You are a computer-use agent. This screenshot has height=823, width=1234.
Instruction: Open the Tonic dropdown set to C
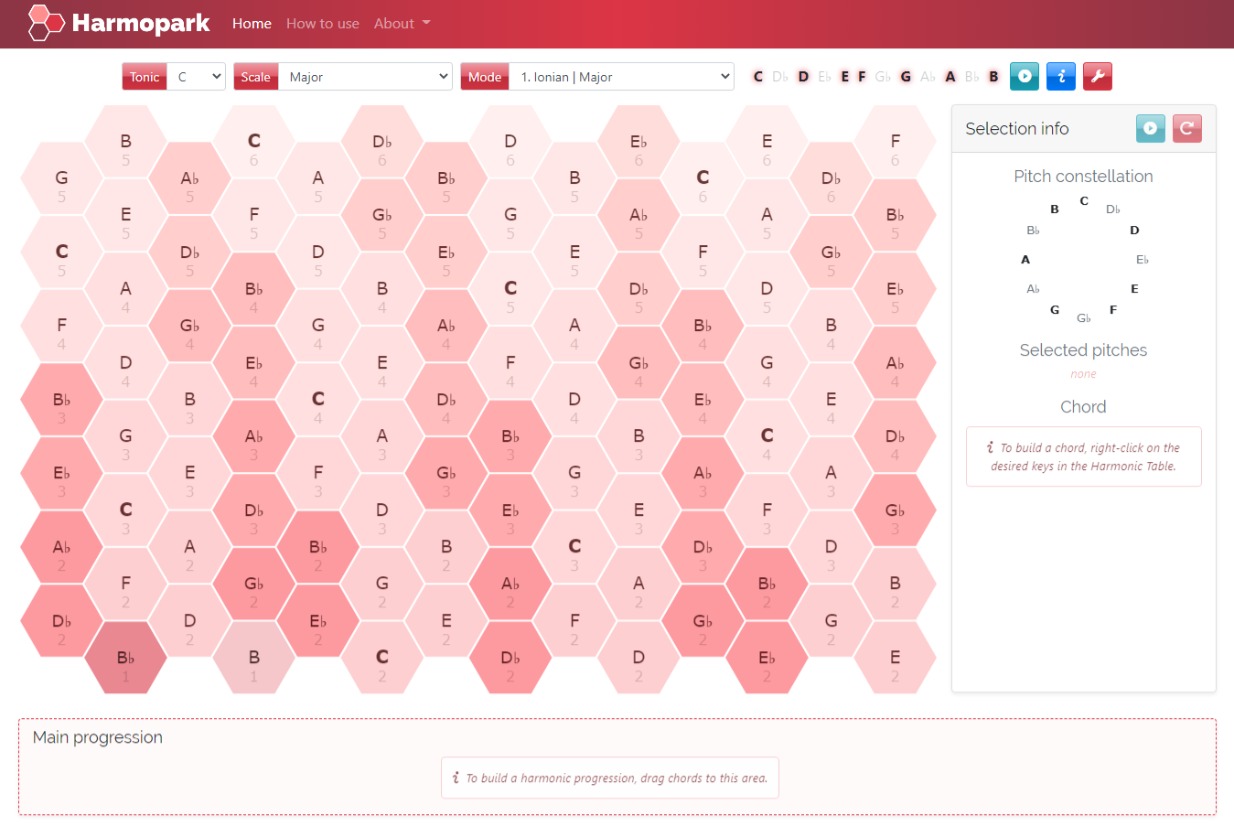tap(195, 77)
